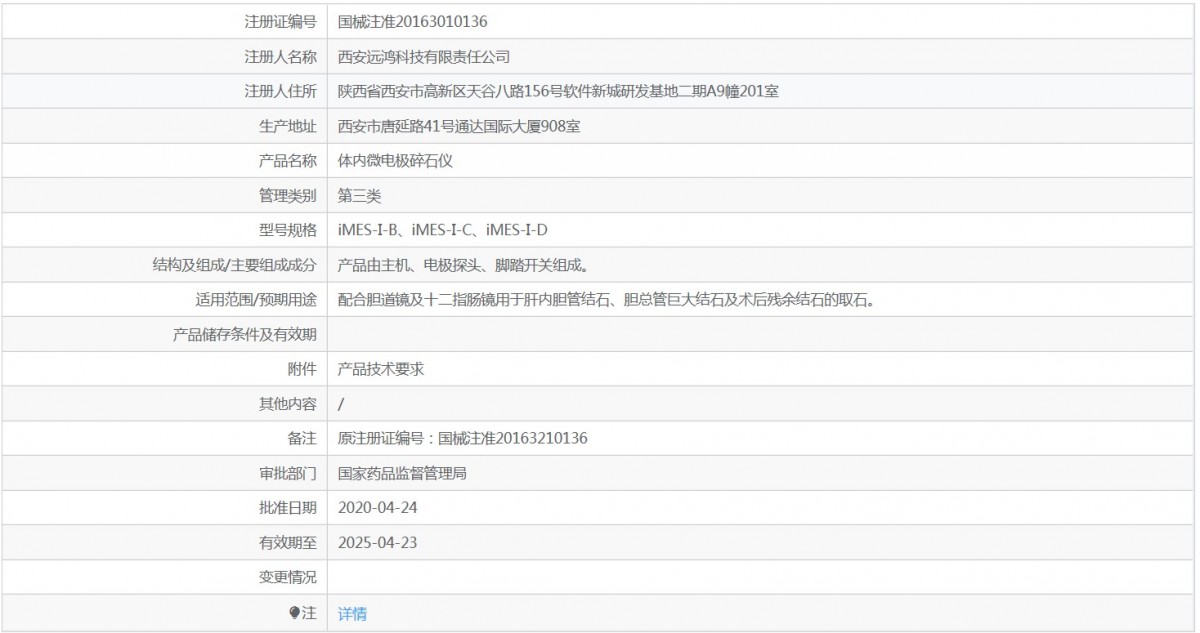Screen dimensions: 1200x633
Task: Click the 生产地址 label
Action: pos(288,126)
